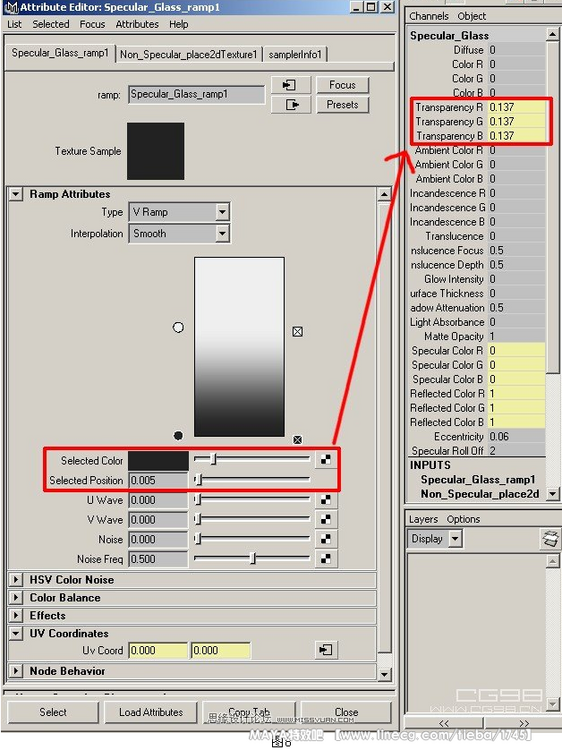Switch to Specular_Glass_ramp1 tab
This screenshot has height=750, width=562.
[60, 53]
